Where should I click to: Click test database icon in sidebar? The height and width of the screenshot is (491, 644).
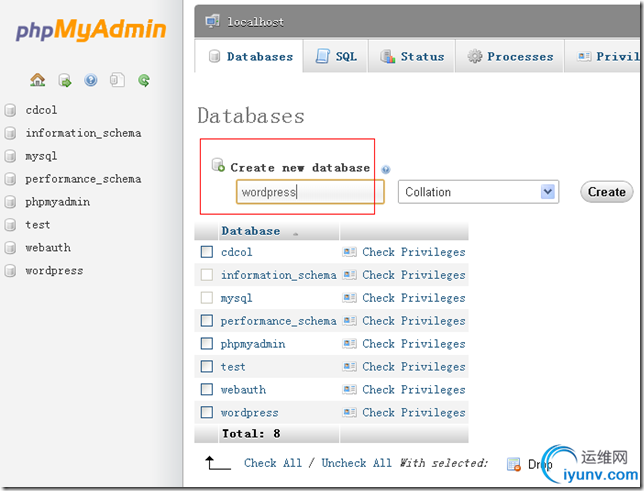coord(10,225)
